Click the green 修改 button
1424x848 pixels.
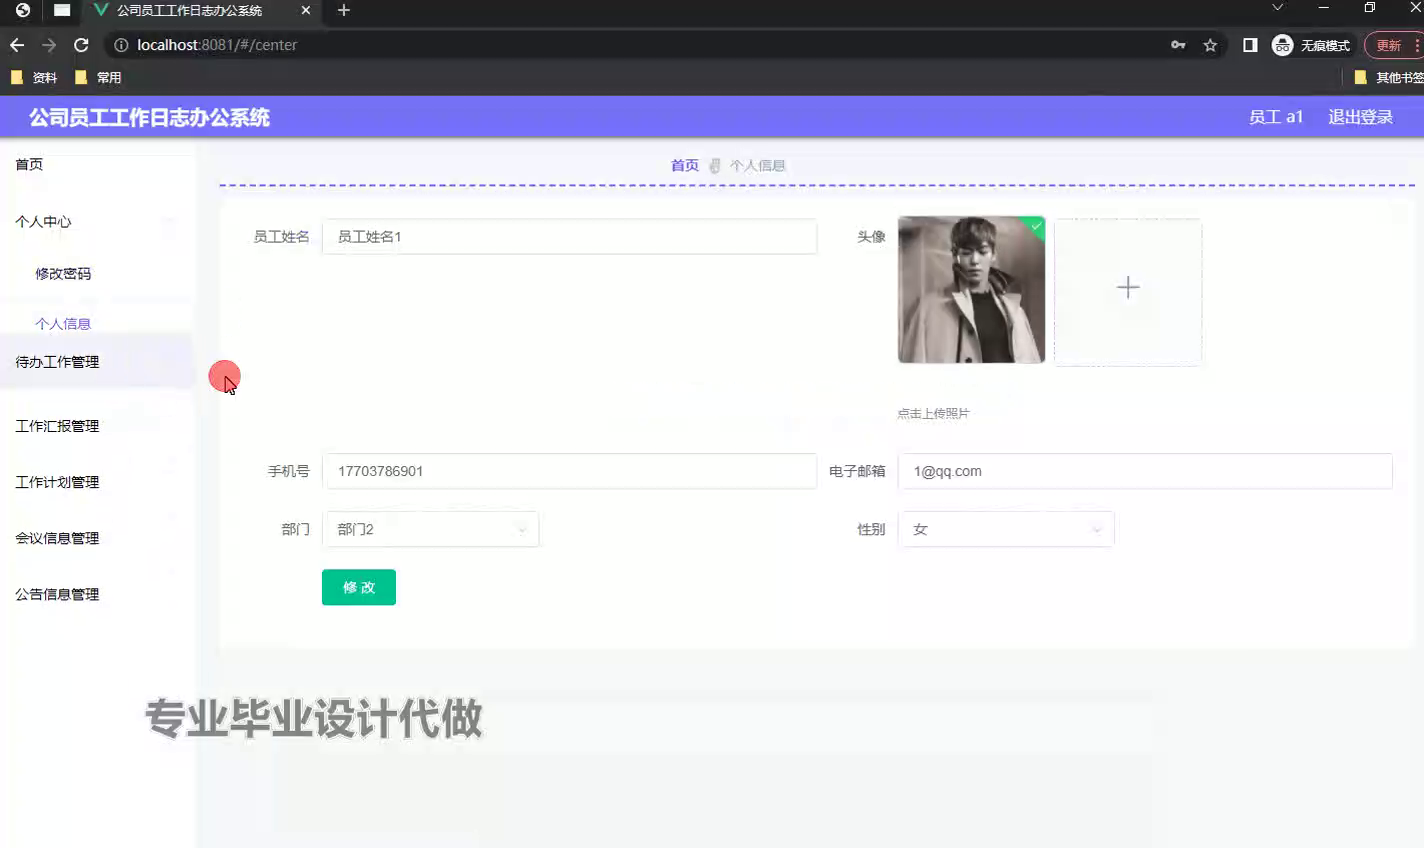[x=359, y=587]
